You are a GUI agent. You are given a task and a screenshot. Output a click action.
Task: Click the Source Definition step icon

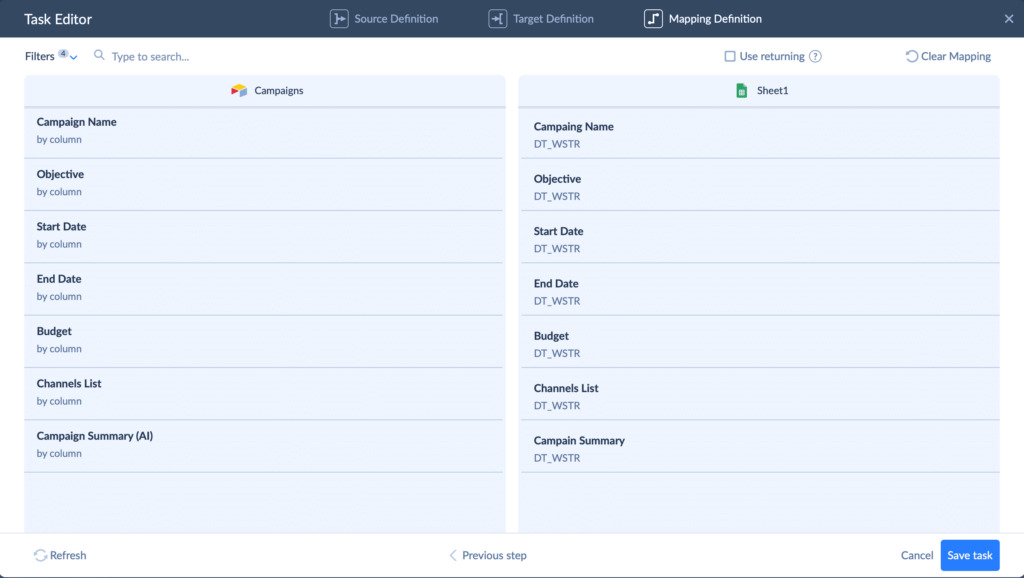[339, 19]
